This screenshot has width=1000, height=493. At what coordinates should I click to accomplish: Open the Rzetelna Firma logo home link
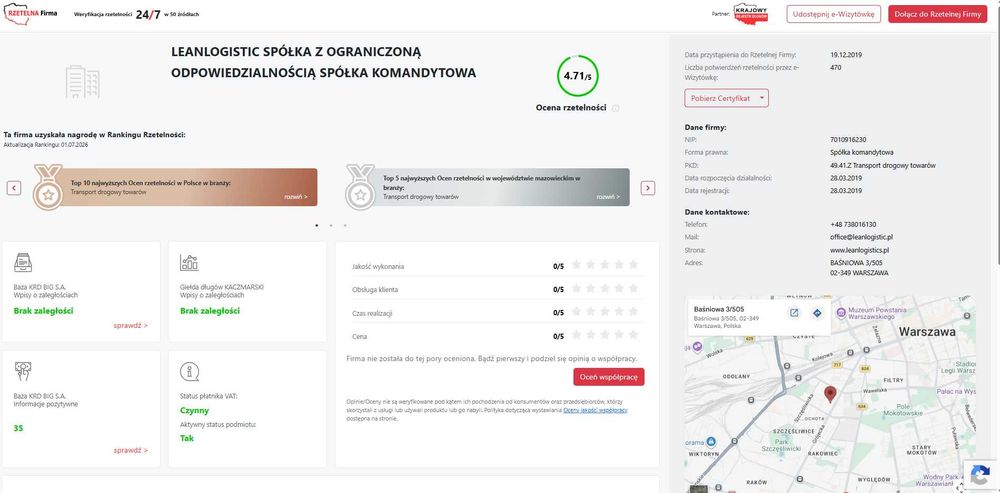(x=30, y=13)
